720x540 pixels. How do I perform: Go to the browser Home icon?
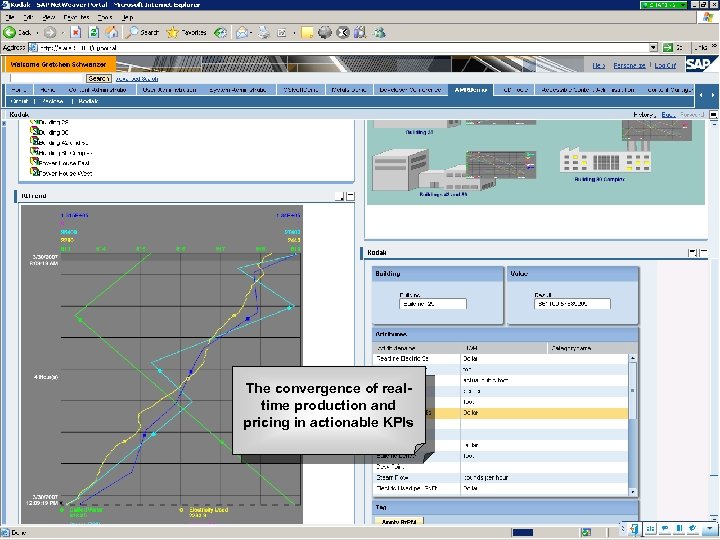[112, 32]
